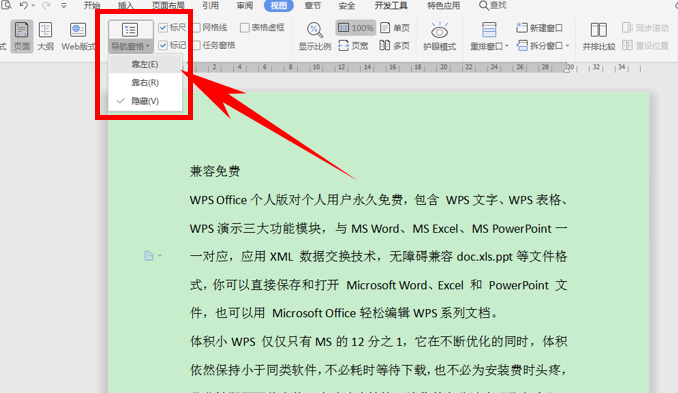Click the rearrange windows (重排窗口) icon
Screen dimensions: 678x393
pos(489,30)
